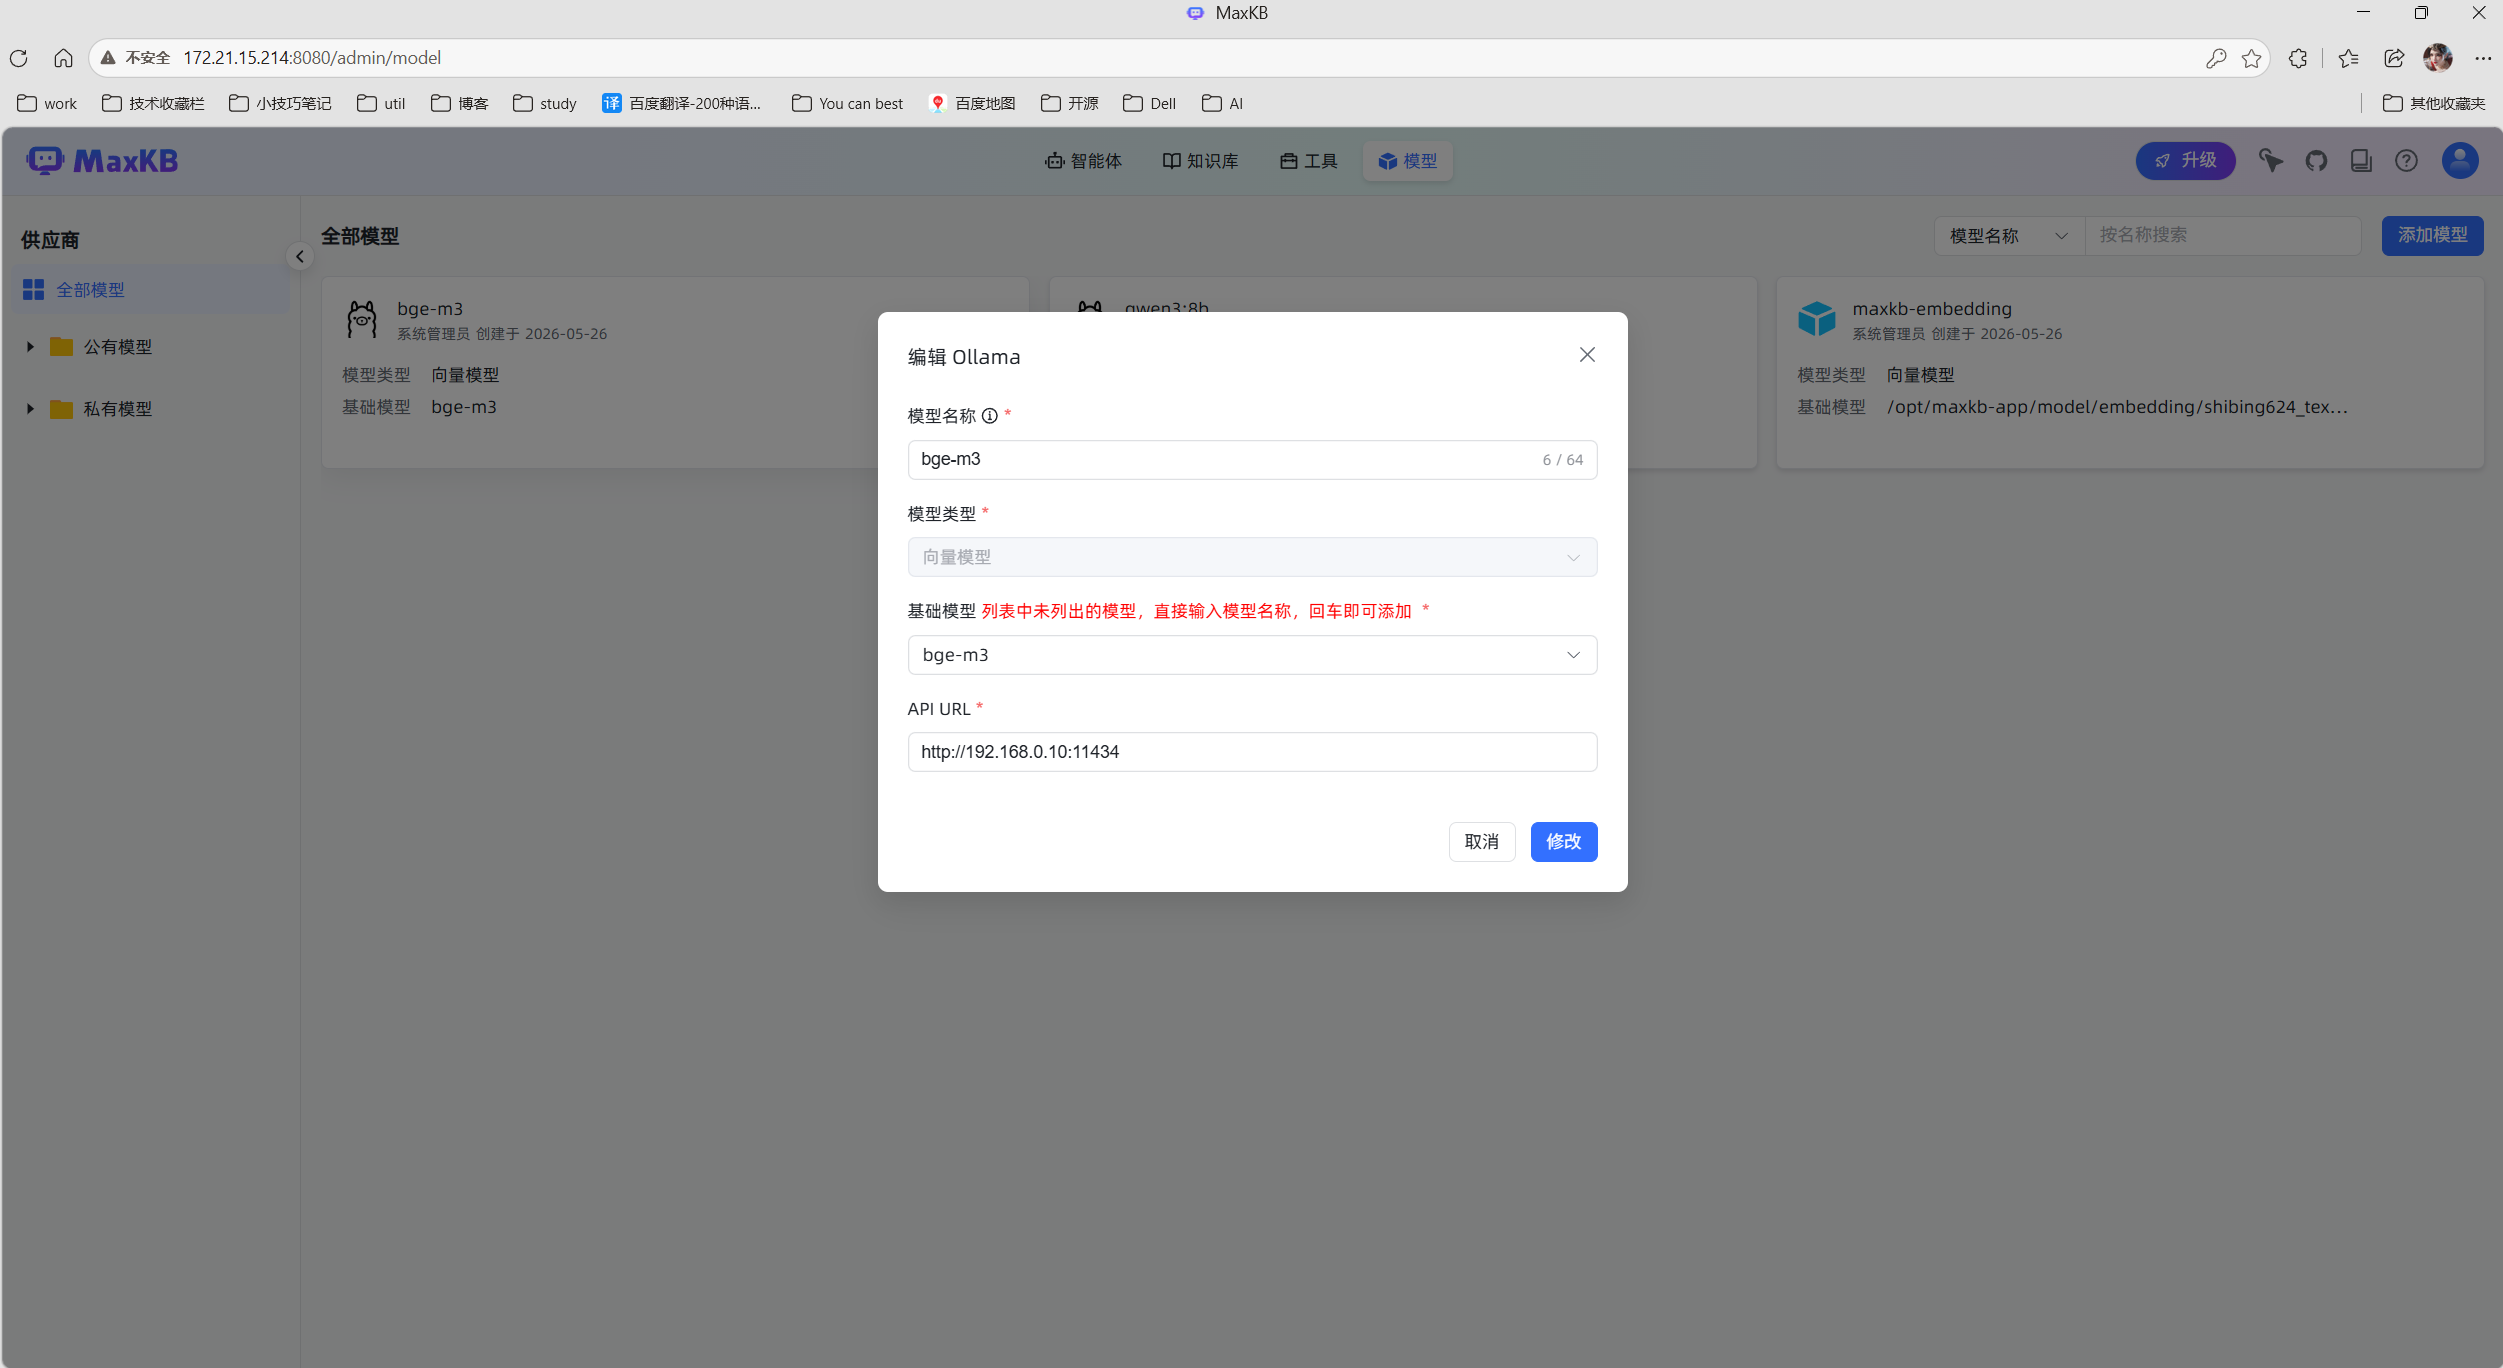Open the 智能体 tab
The image size is (2503, 1368).
[1083, 161]
